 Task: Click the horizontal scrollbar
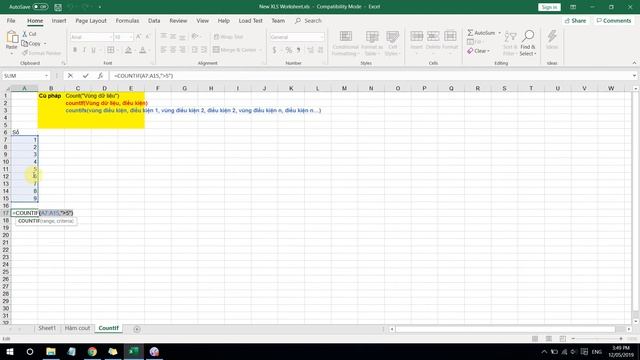click(505, 329)
